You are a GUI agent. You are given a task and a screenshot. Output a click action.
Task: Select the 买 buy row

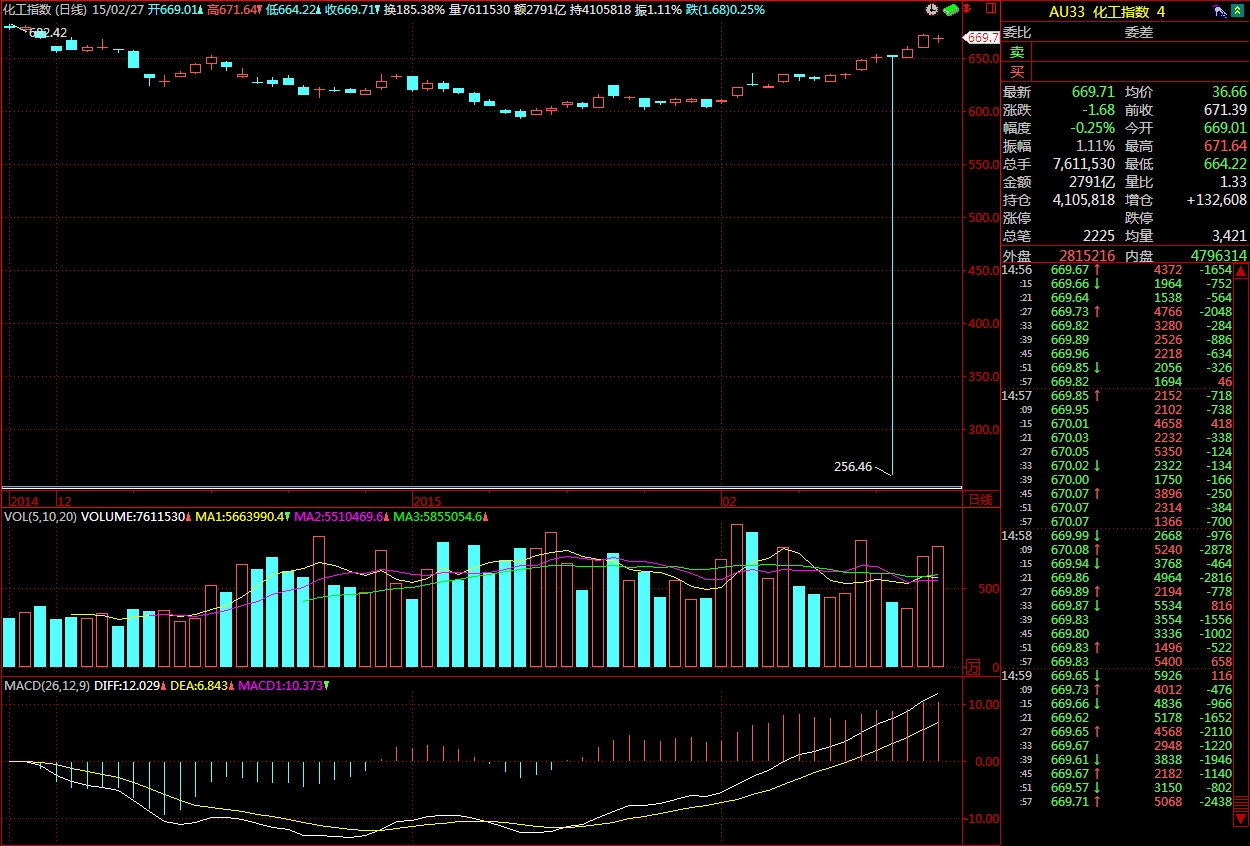(1016, 71)
